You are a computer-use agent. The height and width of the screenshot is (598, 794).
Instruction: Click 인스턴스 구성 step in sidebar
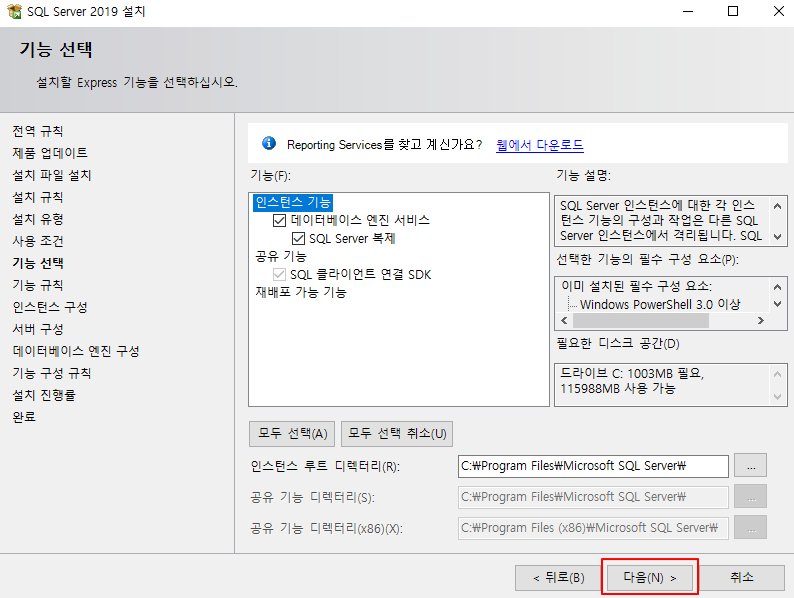[x=50, y=307]
